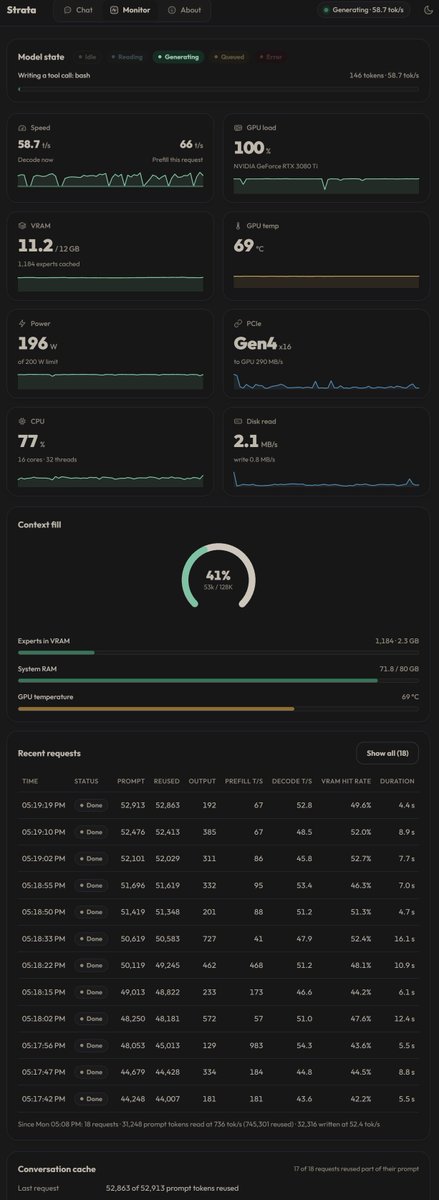Select the Generating model state pill

click(178, 57)
